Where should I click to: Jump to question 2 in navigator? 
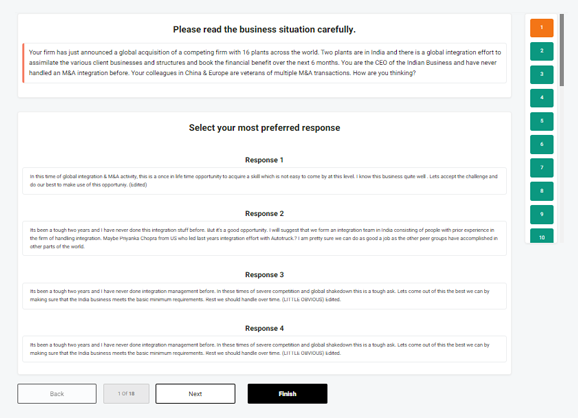(x=542, y=51)
